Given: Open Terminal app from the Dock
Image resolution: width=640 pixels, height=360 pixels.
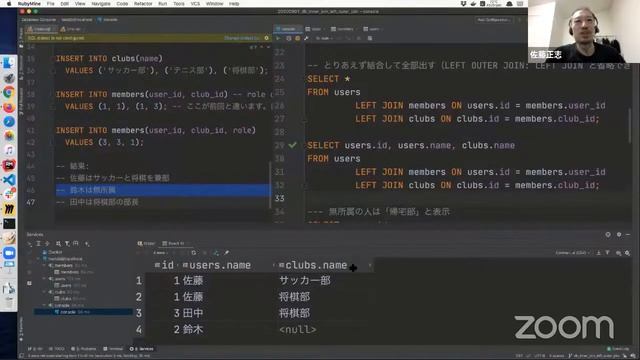Looking at the screenshot, I should point(9,224).
